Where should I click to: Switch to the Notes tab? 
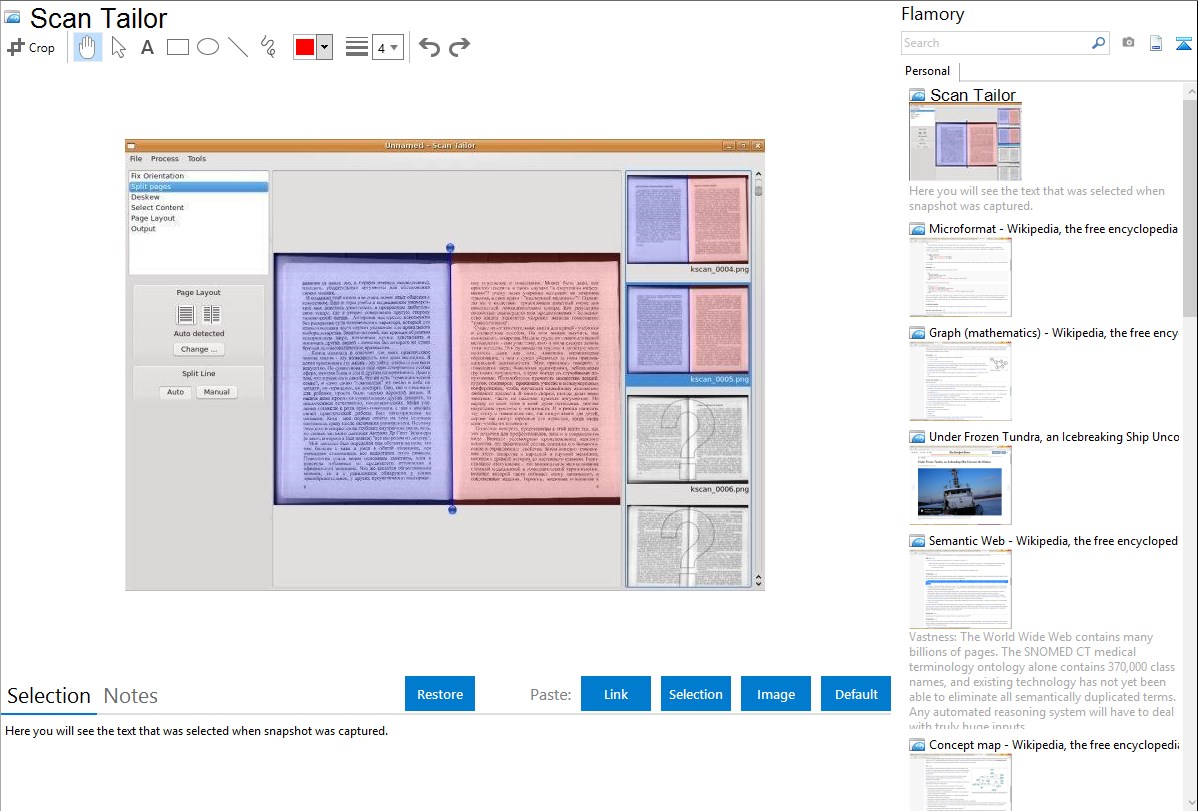click(131, 696)
